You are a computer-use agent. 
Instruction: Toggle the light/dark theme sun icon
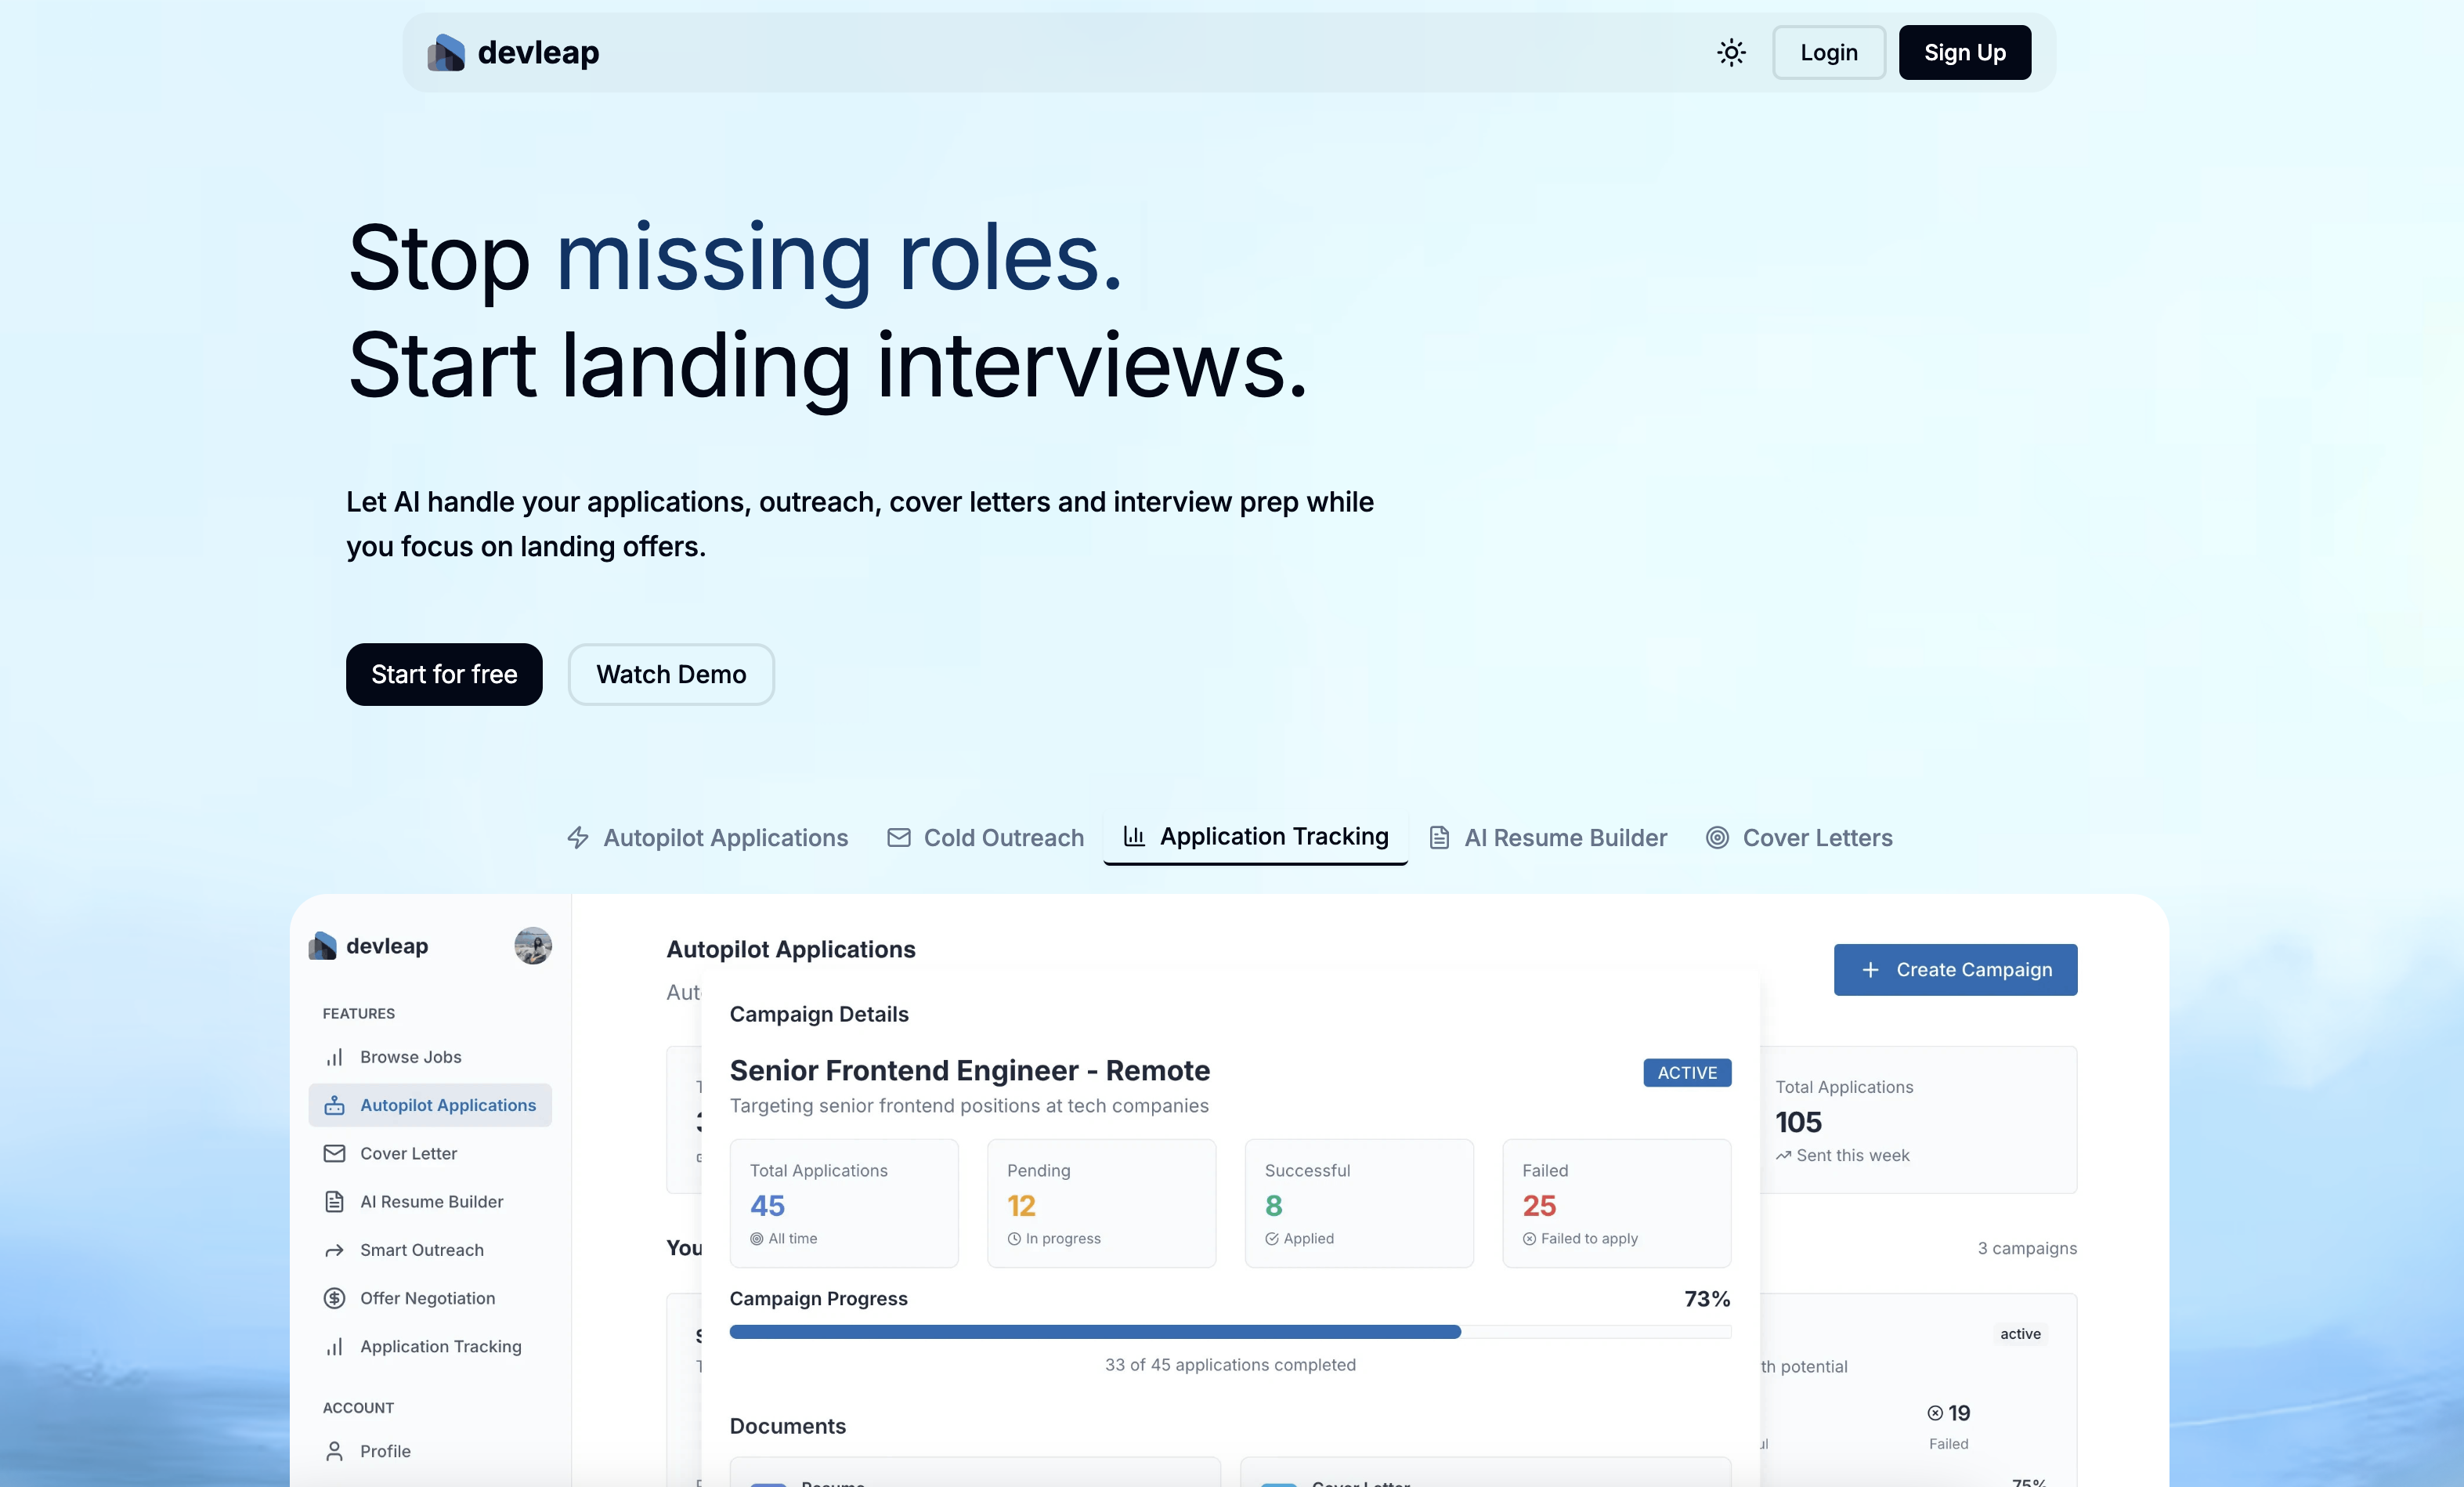[1731, 53]
